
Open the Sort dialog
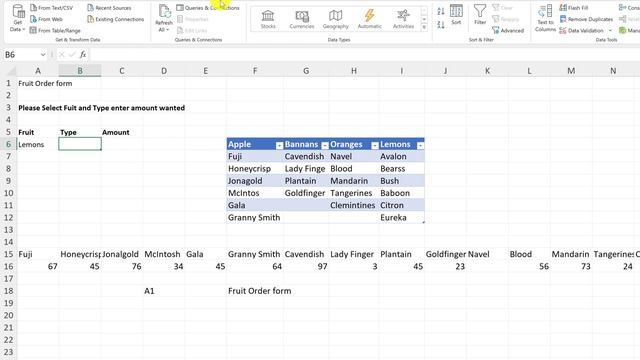coord(456,15)
